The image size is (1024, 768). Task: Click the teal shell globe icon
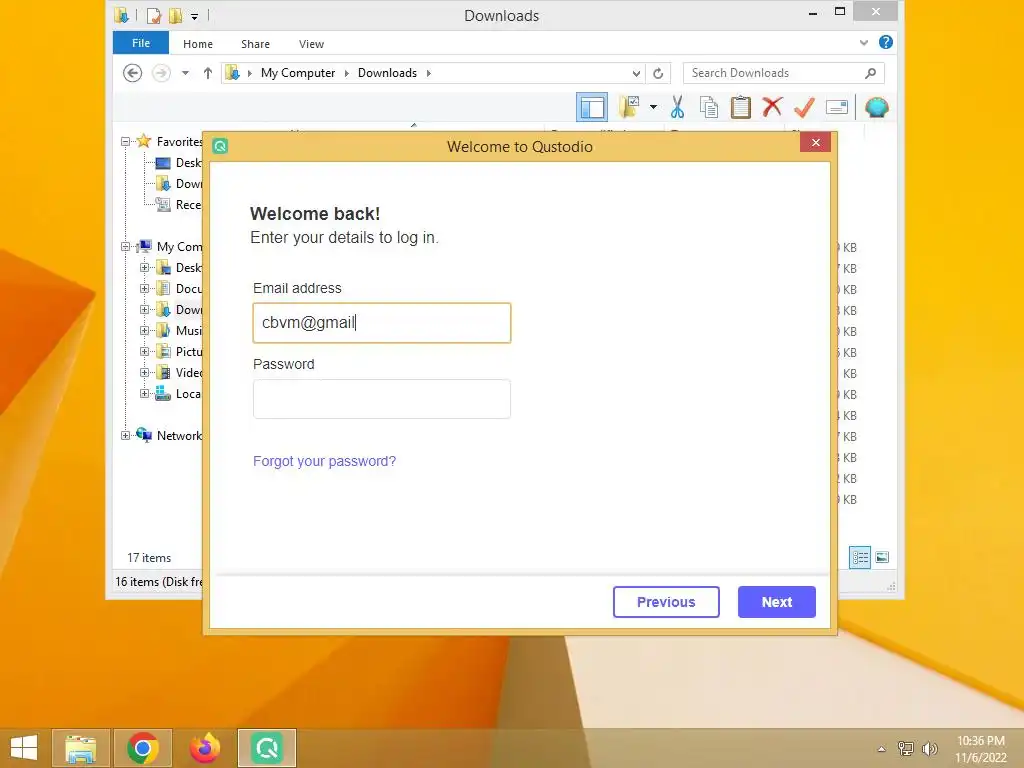coord(876,107)
